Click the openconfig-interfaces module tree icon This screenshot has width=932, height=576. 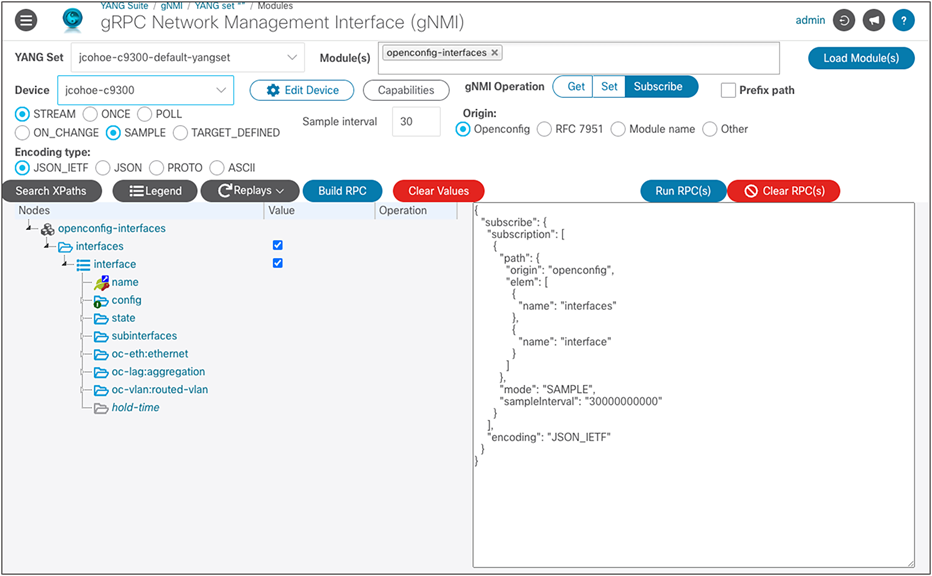pos(48,229)
